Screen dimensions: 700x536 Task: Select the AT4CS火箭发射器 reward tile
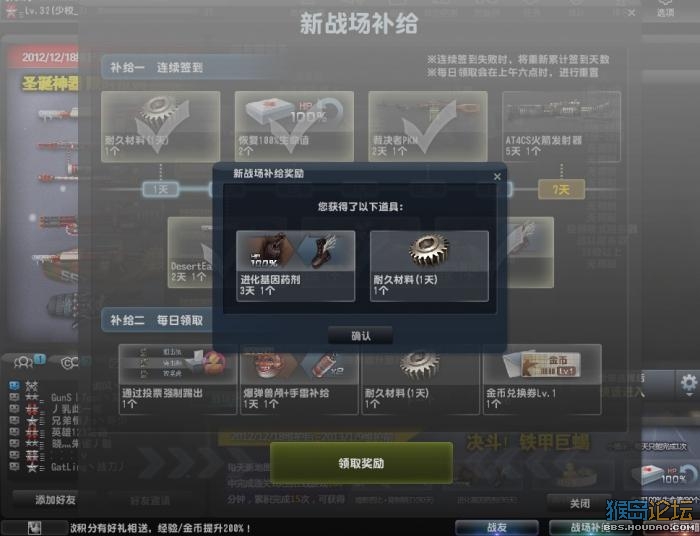(561, 126)
